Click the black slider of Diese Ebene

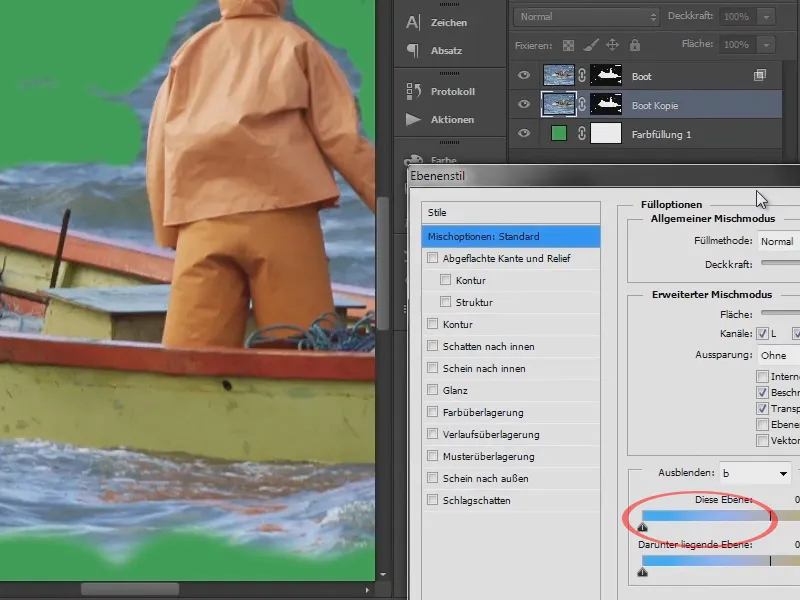tap(642, 527)
